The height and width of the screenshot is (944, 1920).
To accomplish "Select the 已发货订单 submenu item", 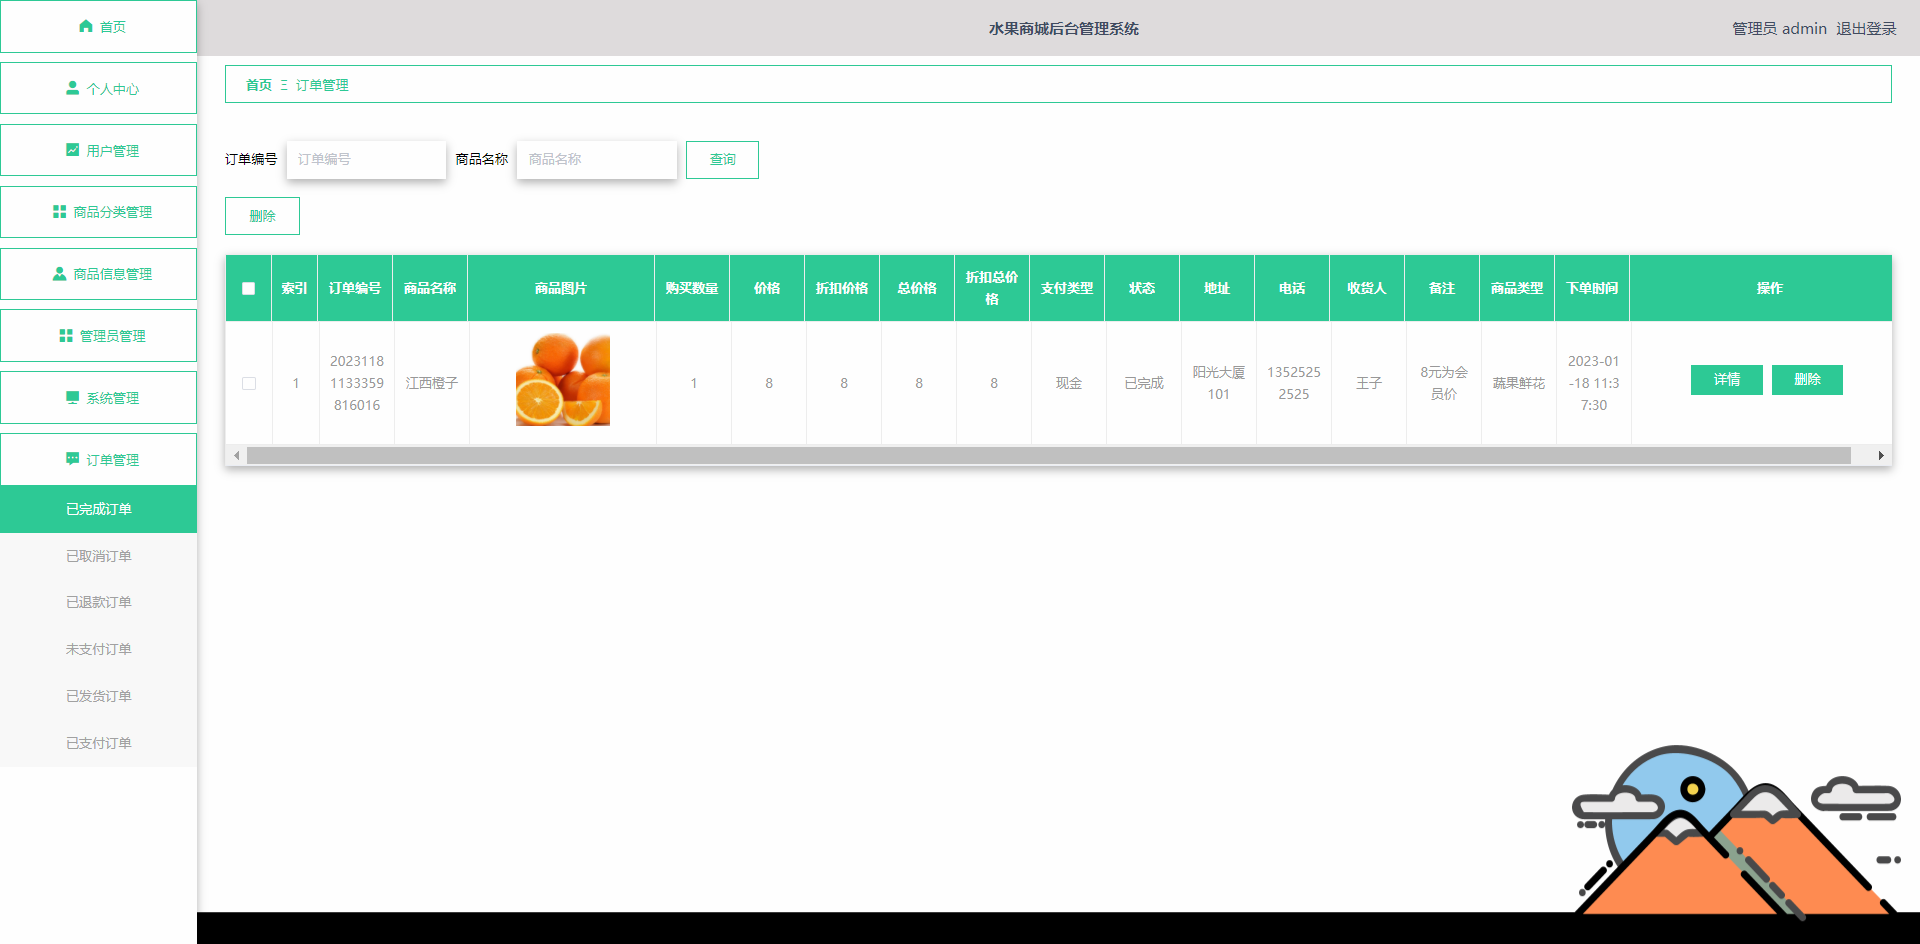I will pyautogui.click(x=98, y=696).
